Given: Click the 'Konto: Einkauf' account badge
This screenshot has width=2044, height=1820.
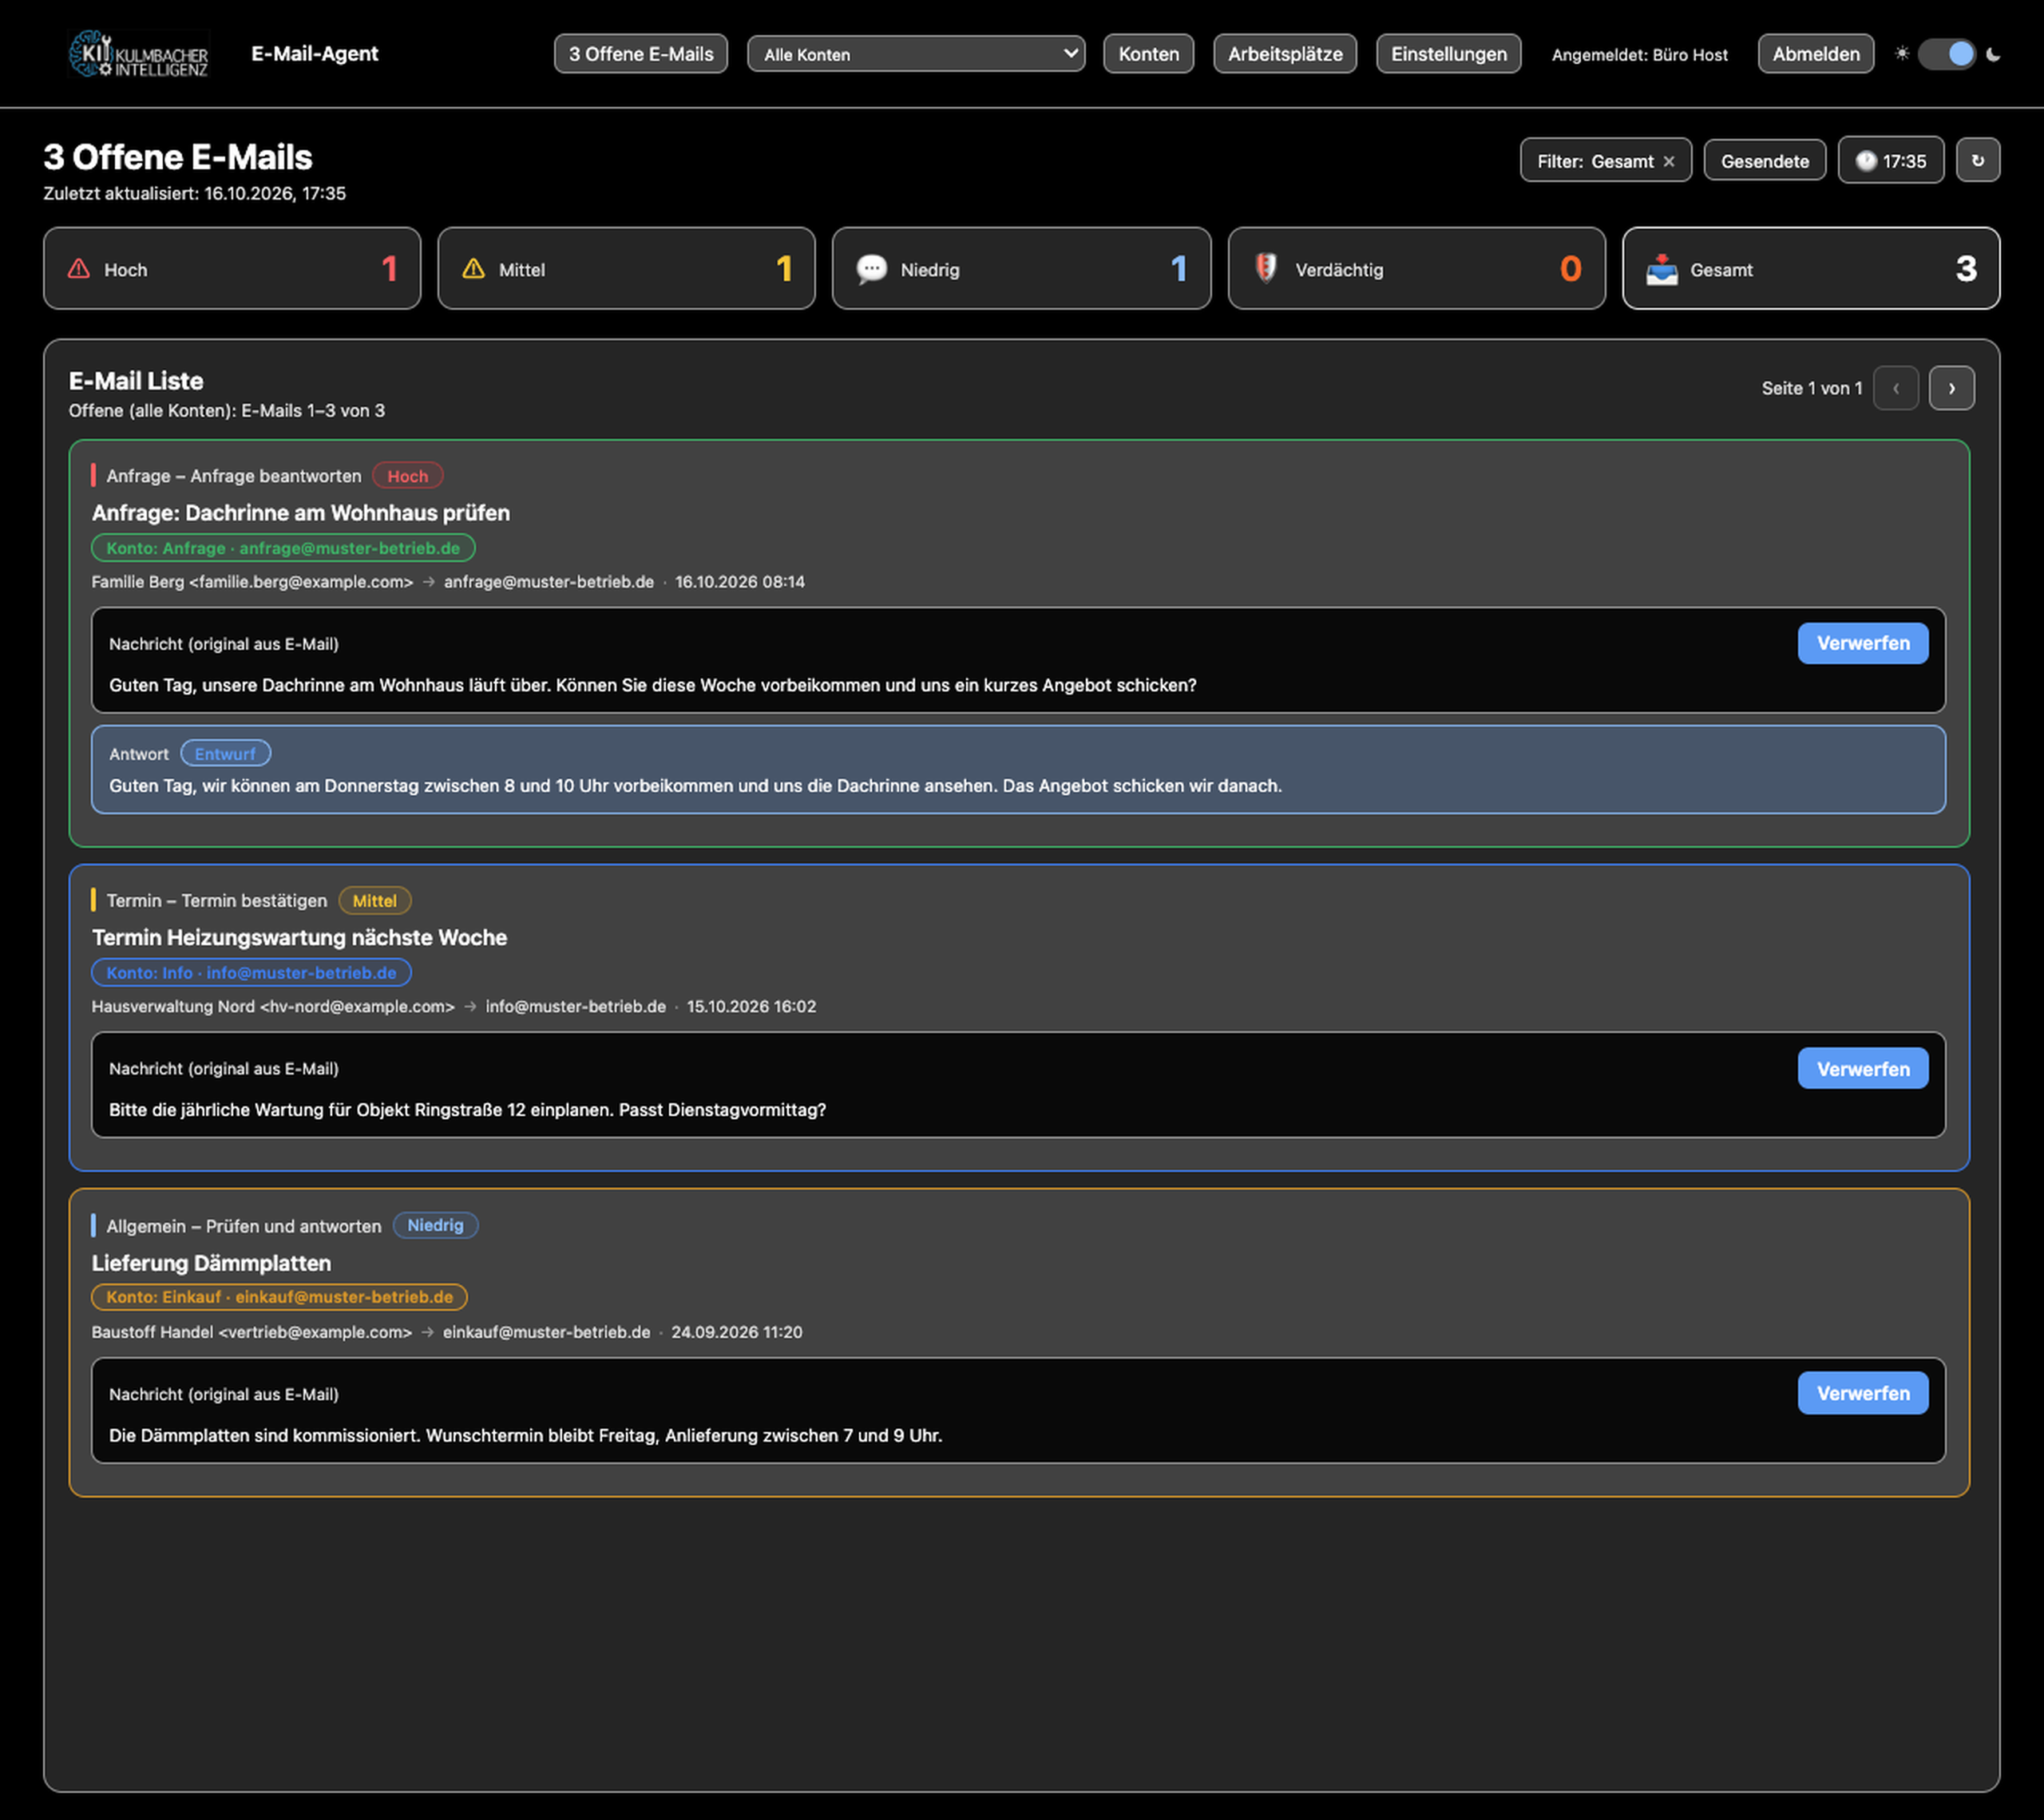Looking at the screenshot, I should click(x=279, y=1297).
